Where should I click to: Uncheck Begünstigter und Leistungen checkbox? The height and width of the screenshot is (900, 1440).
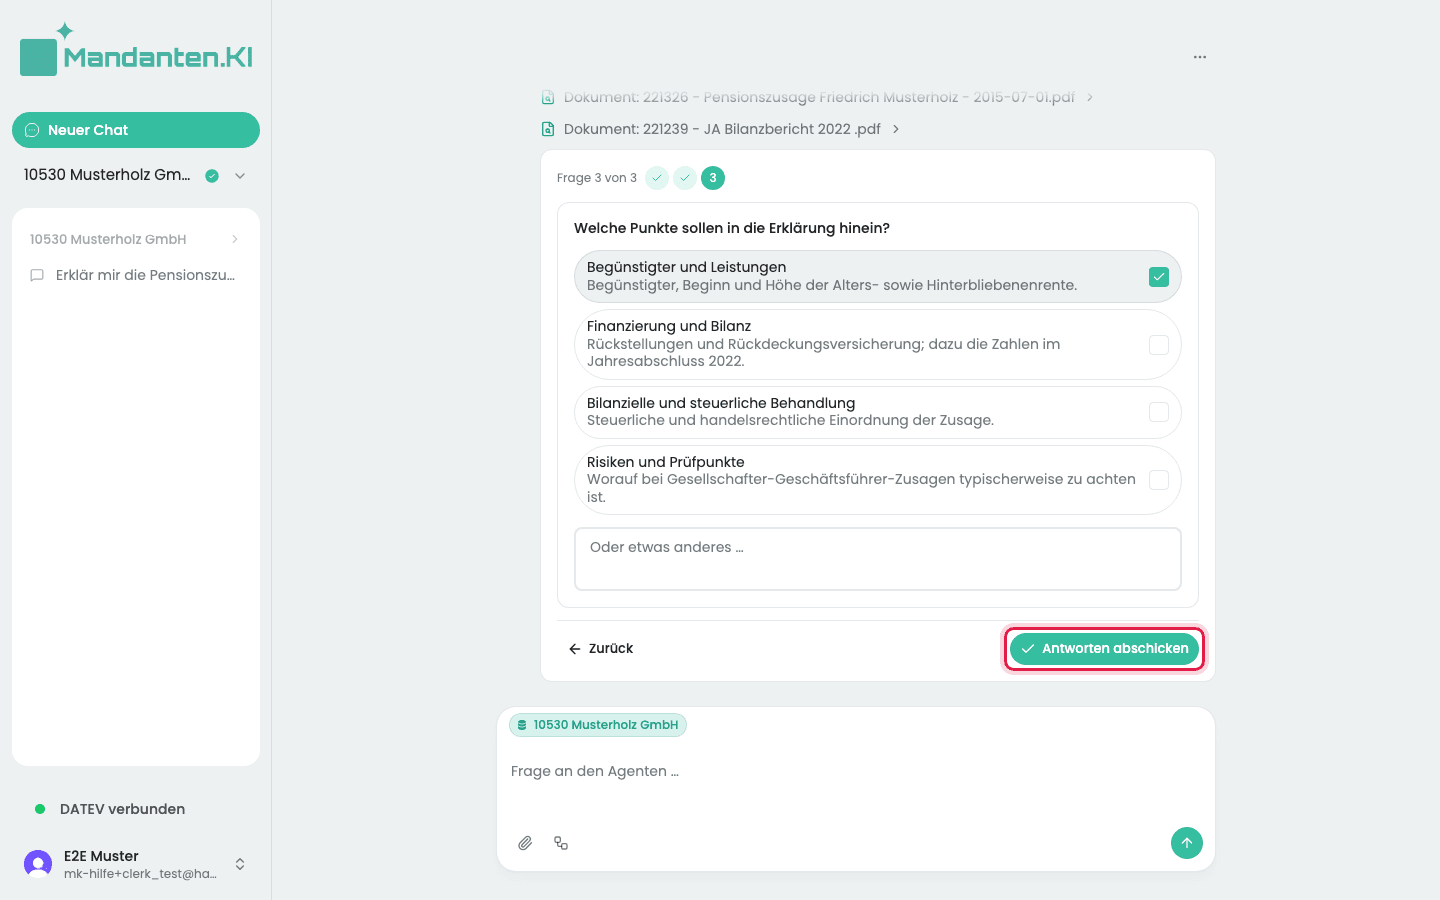tap(1159, 277)
